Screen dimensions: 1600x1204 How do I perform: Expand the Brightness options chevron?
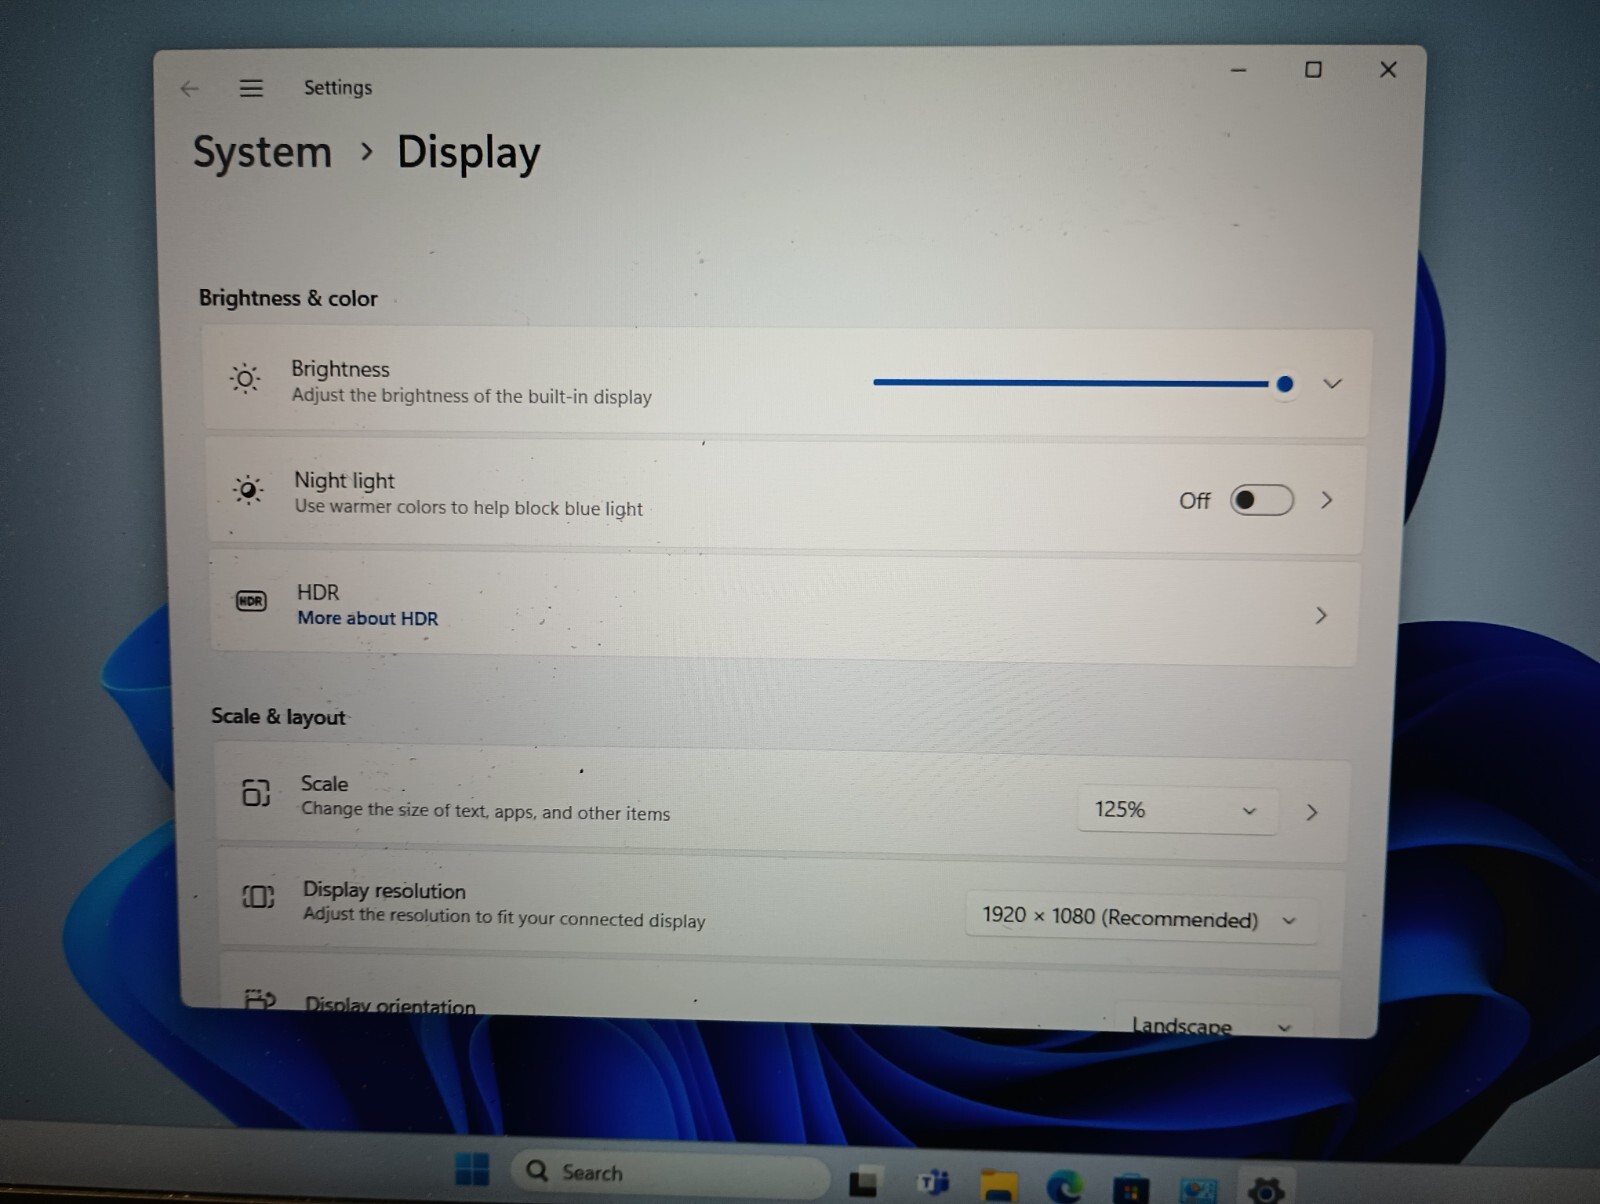pos(1332,383)
